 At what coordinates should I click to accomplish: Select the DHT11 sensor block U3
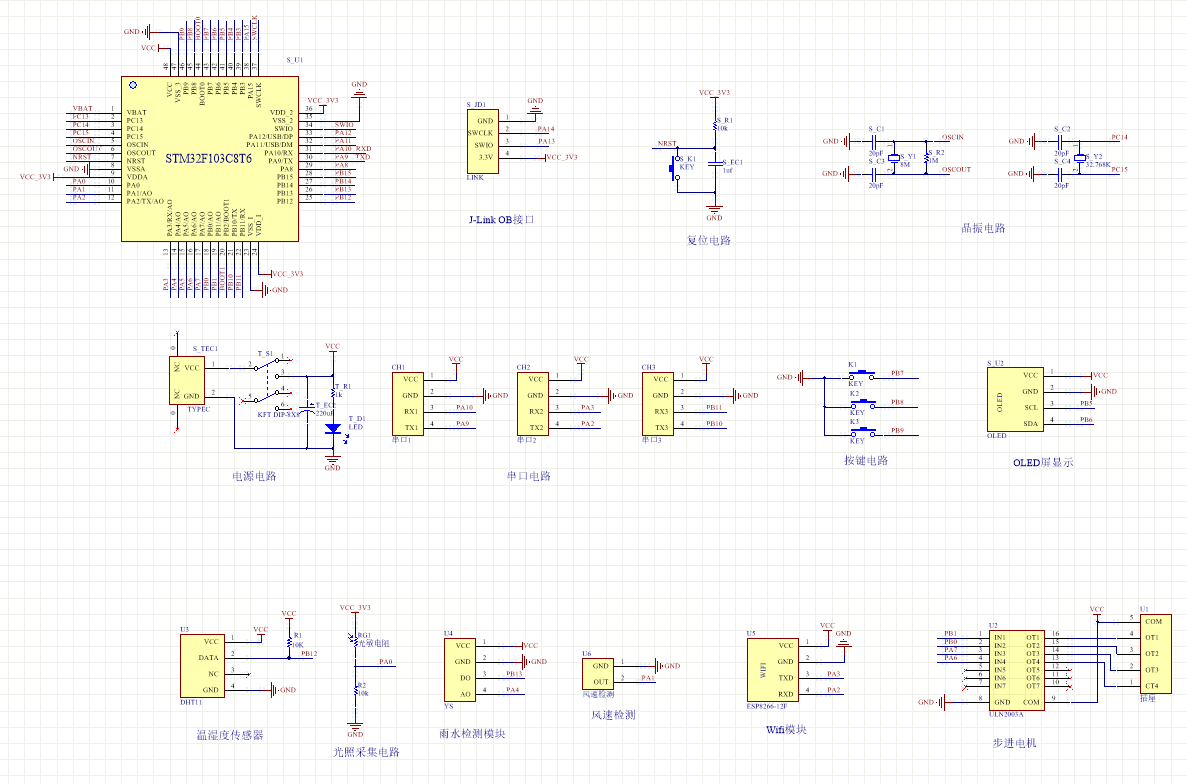point(202,667)
